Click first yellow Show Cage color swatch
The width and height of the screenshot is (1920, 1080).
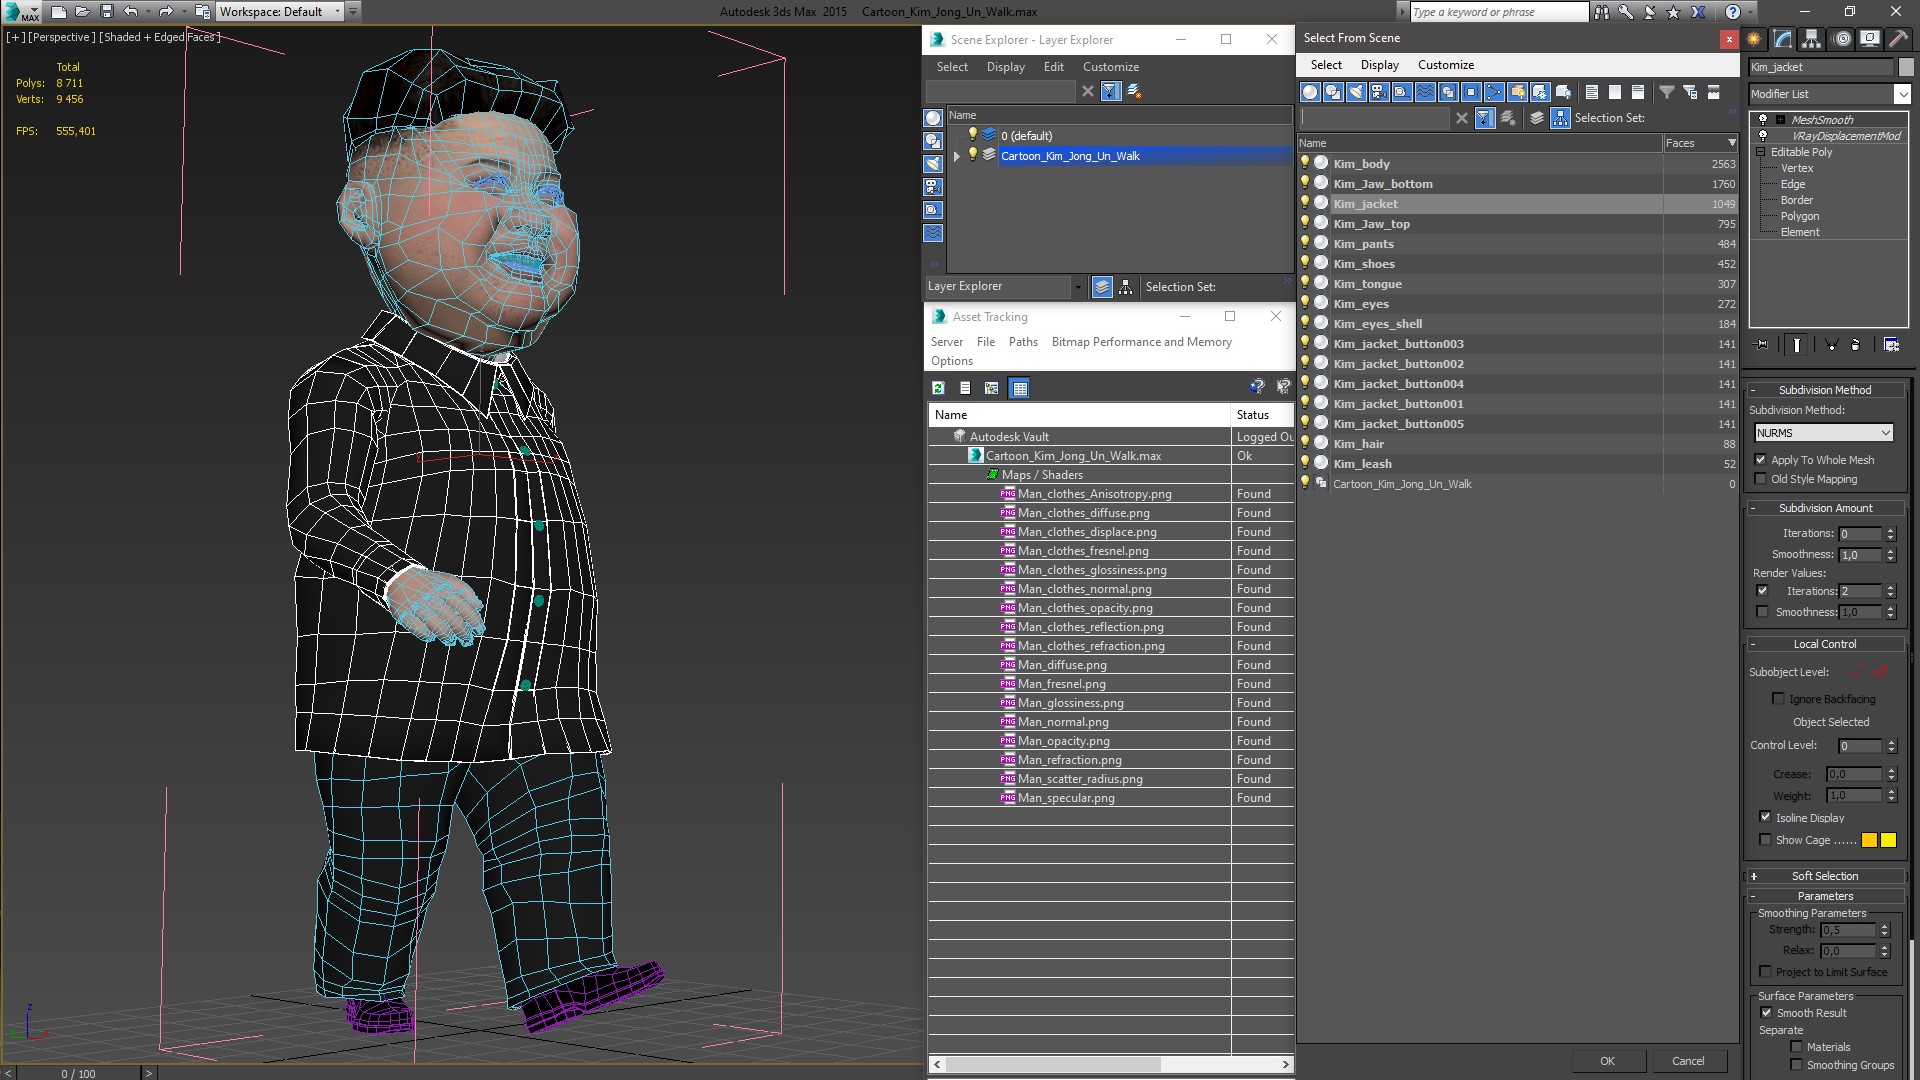1869,840
